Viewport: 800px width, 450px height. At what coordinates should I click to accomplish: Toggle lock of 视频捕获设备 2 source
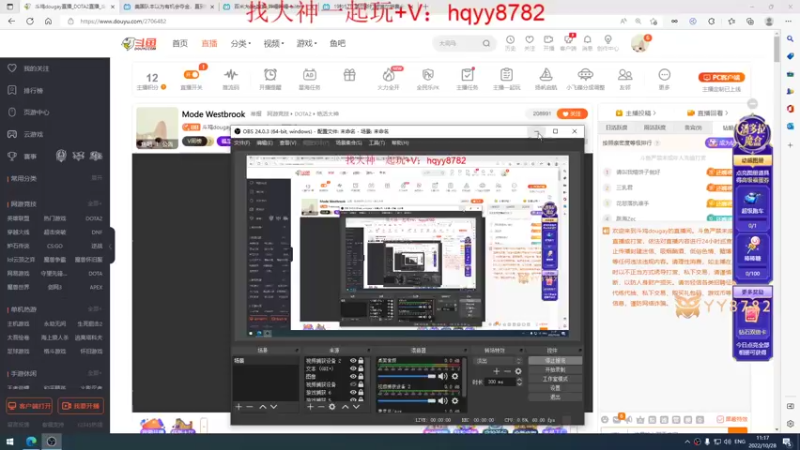click(361, 361)
